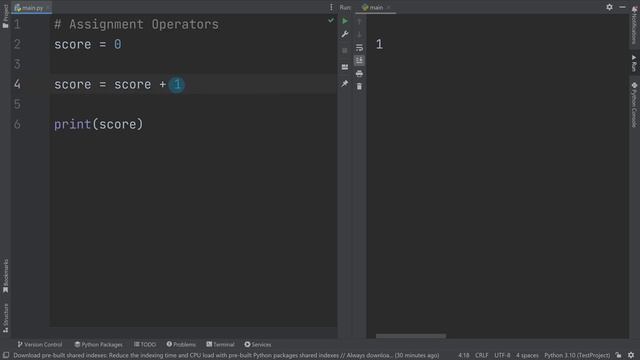Open editor tab options kebab menu

[x=331, y=7]
